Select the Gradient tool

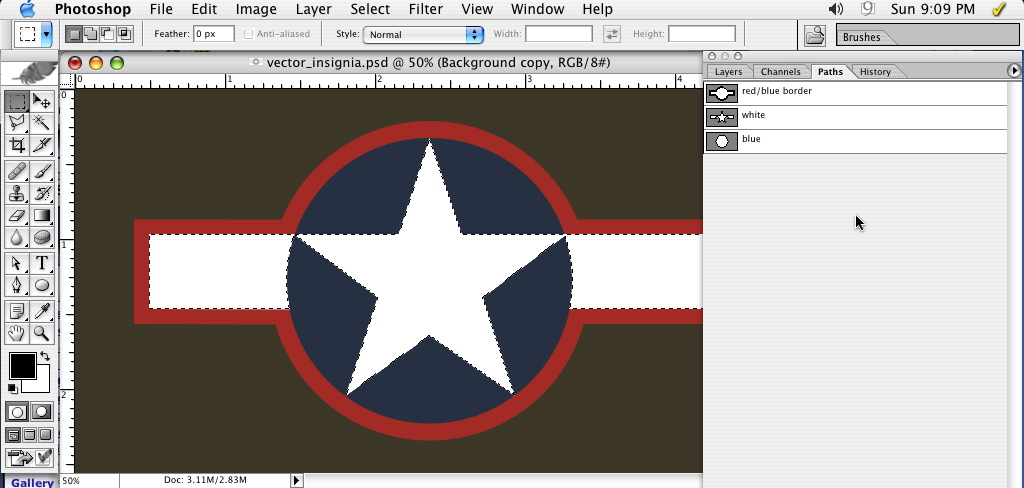42,216
